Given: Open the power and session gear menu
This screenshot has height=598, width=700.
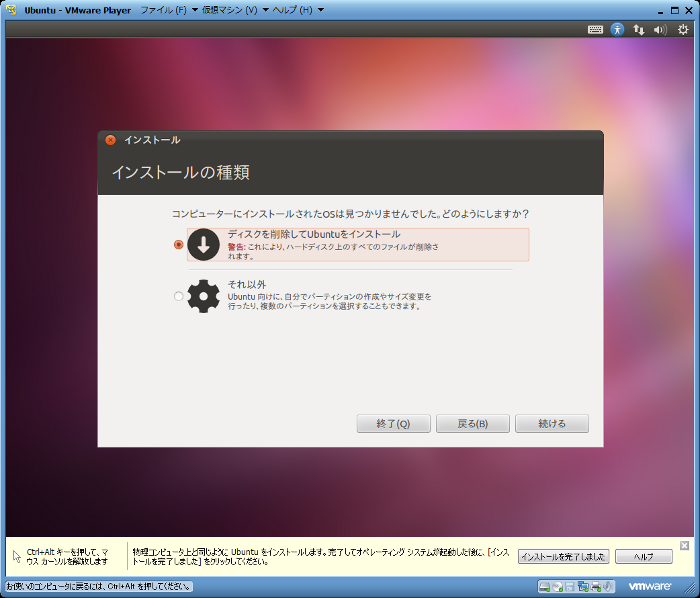Looking at the screenshot, I should pyautogui.click(x=683, y=29).
